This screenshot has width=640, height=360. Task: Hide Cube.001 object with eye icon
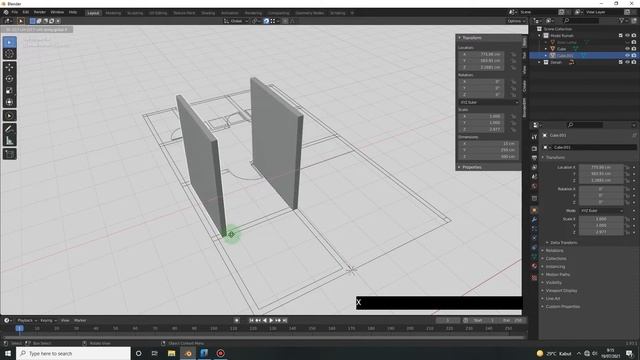click(x=627, y=55)
